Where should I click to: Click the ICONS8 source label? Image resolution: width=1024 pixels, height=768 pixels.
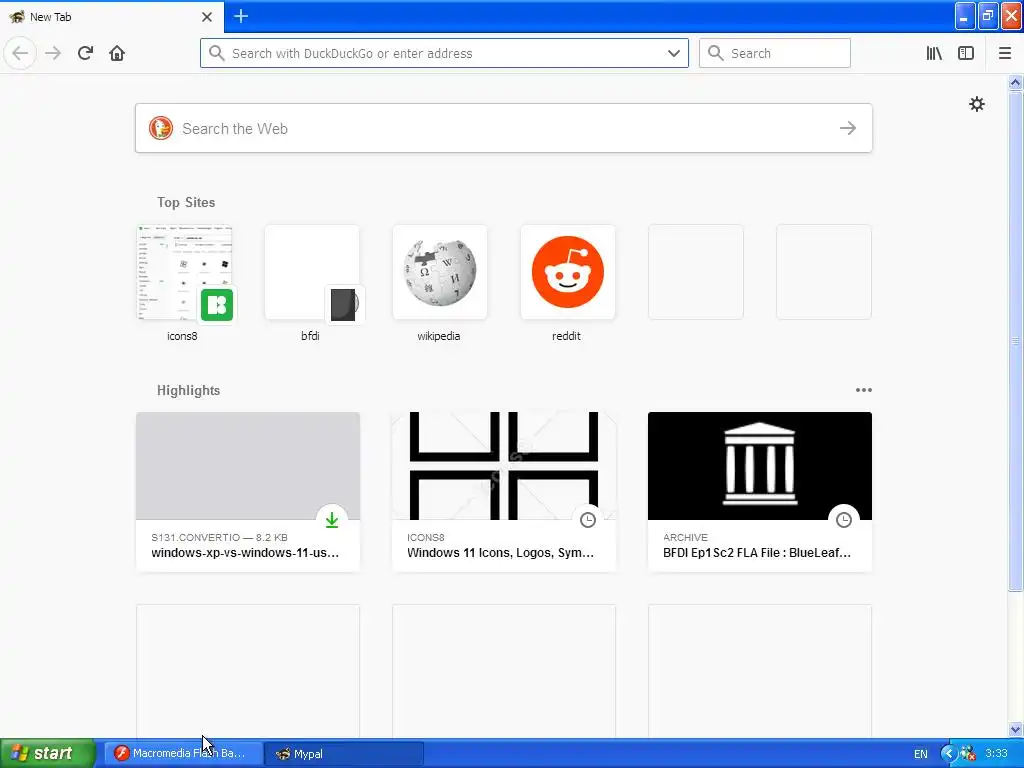point(425,537)
